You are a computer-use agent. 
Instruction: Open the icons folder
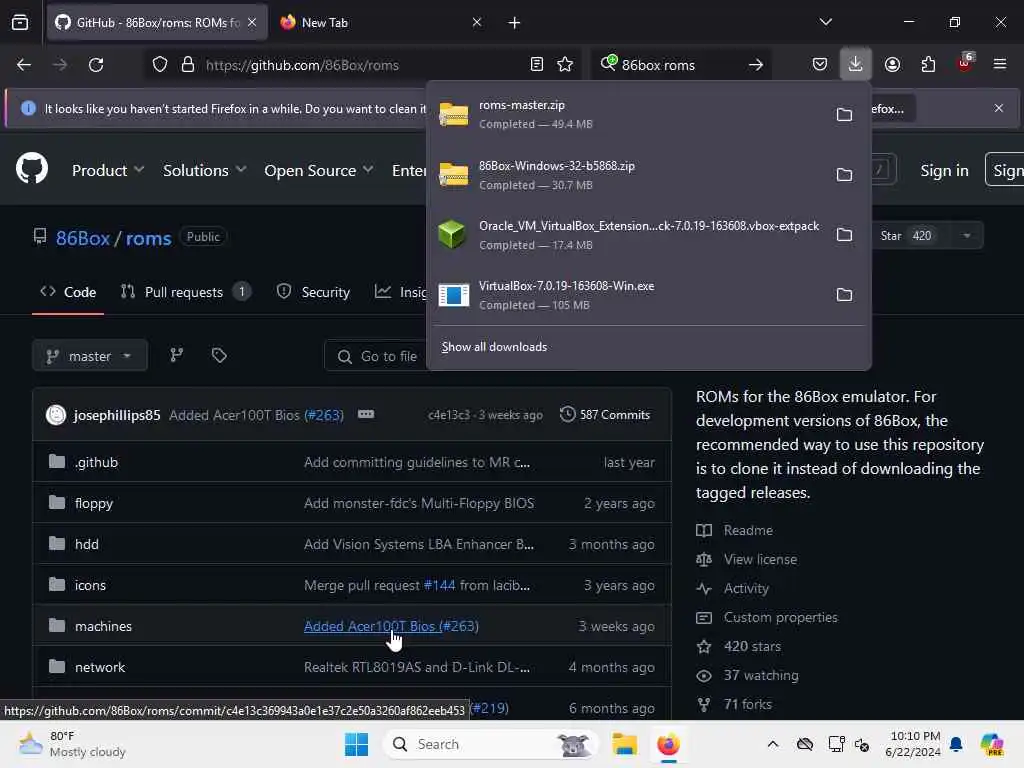(x=90, y=585)
